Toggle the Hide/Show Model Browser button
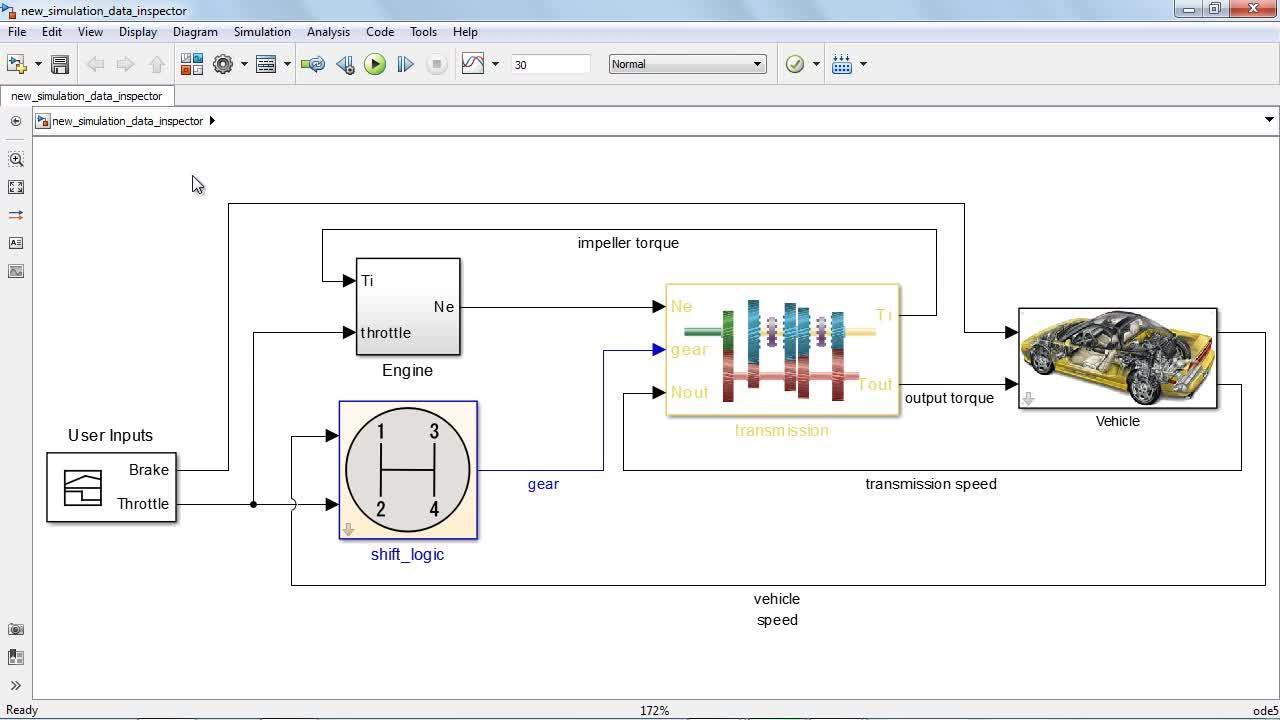 pos(16,121)
